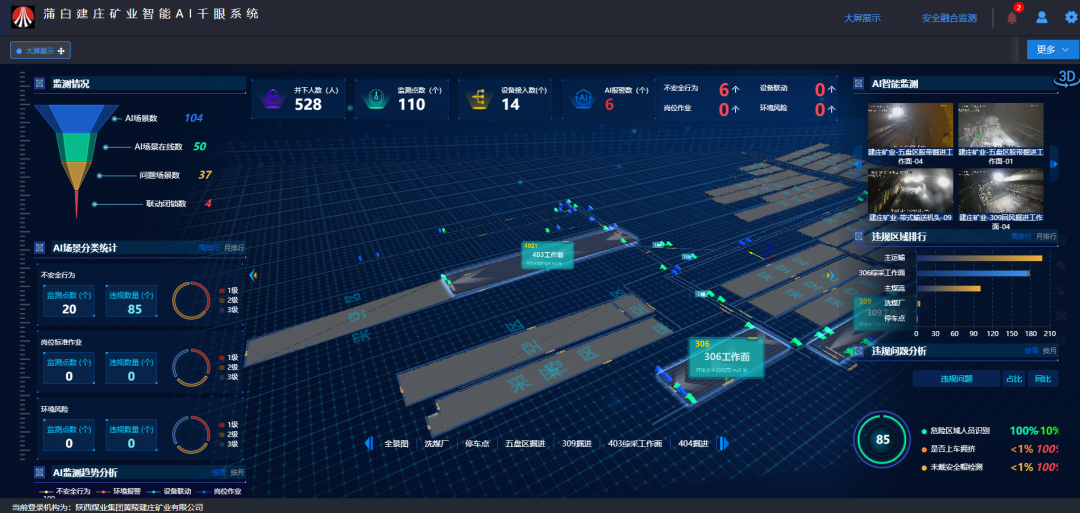Open the user profile icon
The height and width of the screenshot is (513, 1080).
(x=1041, y=17)
